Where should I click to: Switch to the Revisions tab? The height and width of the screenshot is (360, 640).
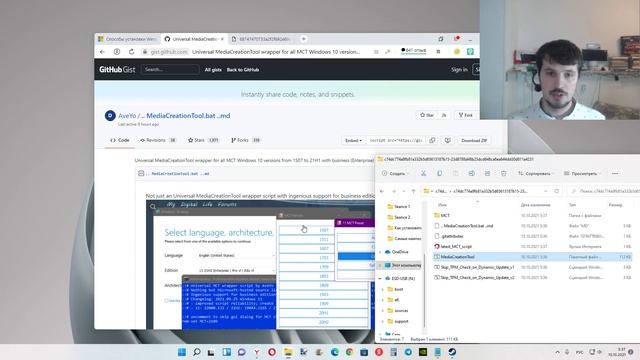coord(158,140)
